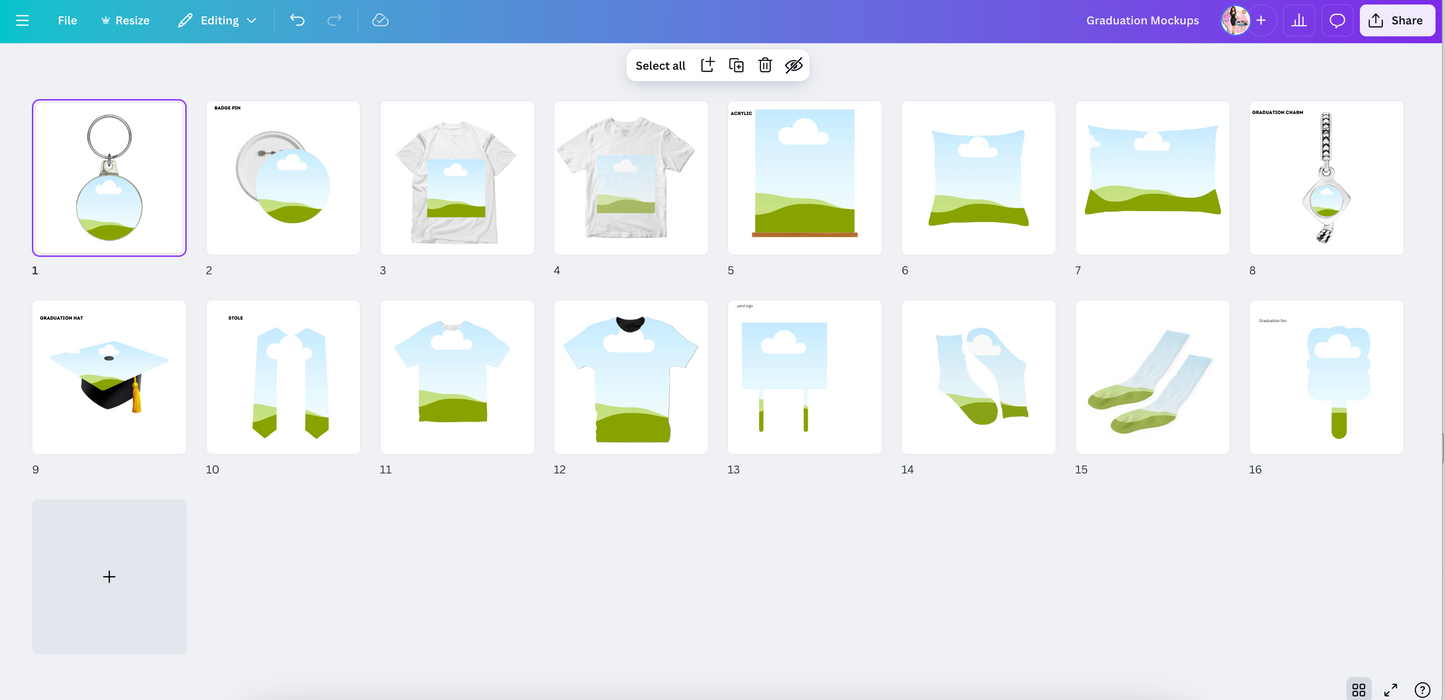Open the Resize options
Screen dimensions: 1445x700
click(124, 20)
